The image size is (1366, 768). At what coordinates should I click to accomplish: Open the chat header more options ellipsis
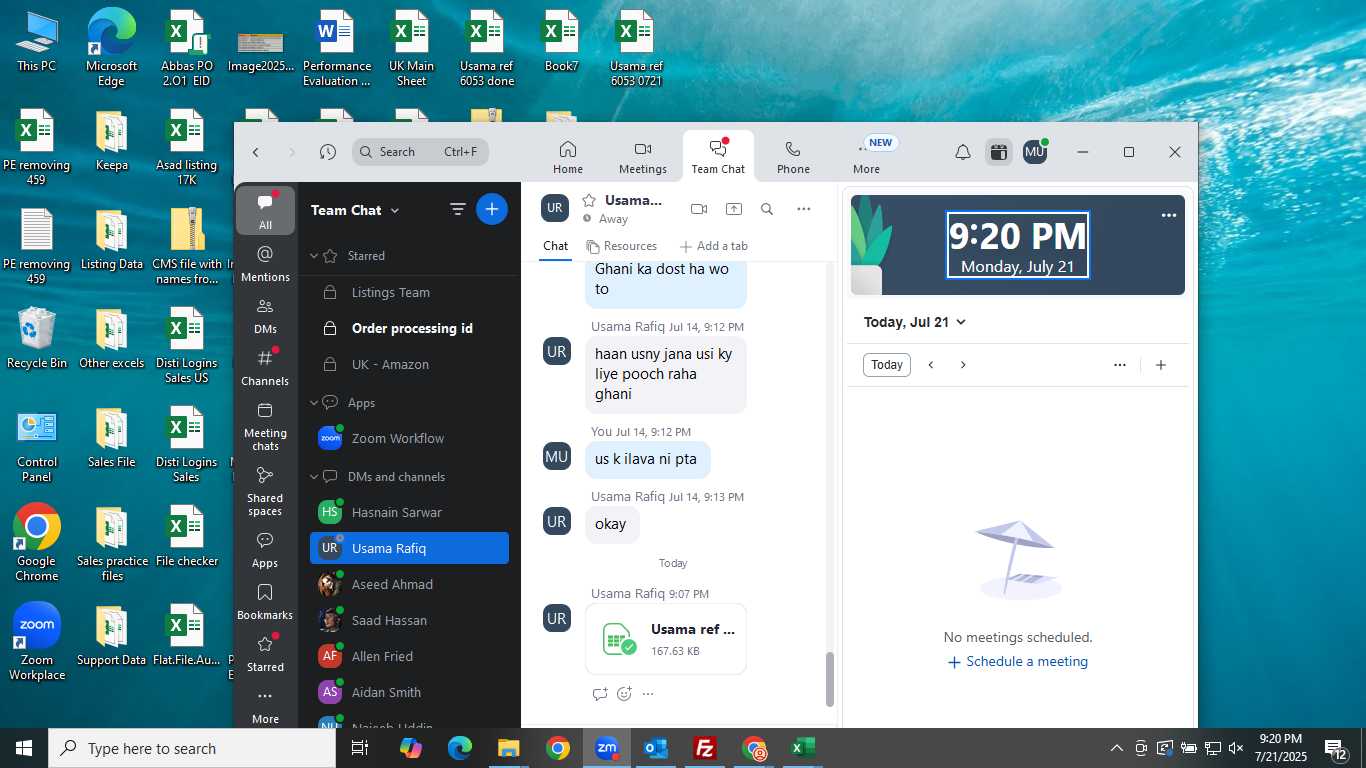pyautogui.click(x=804, y=209)
